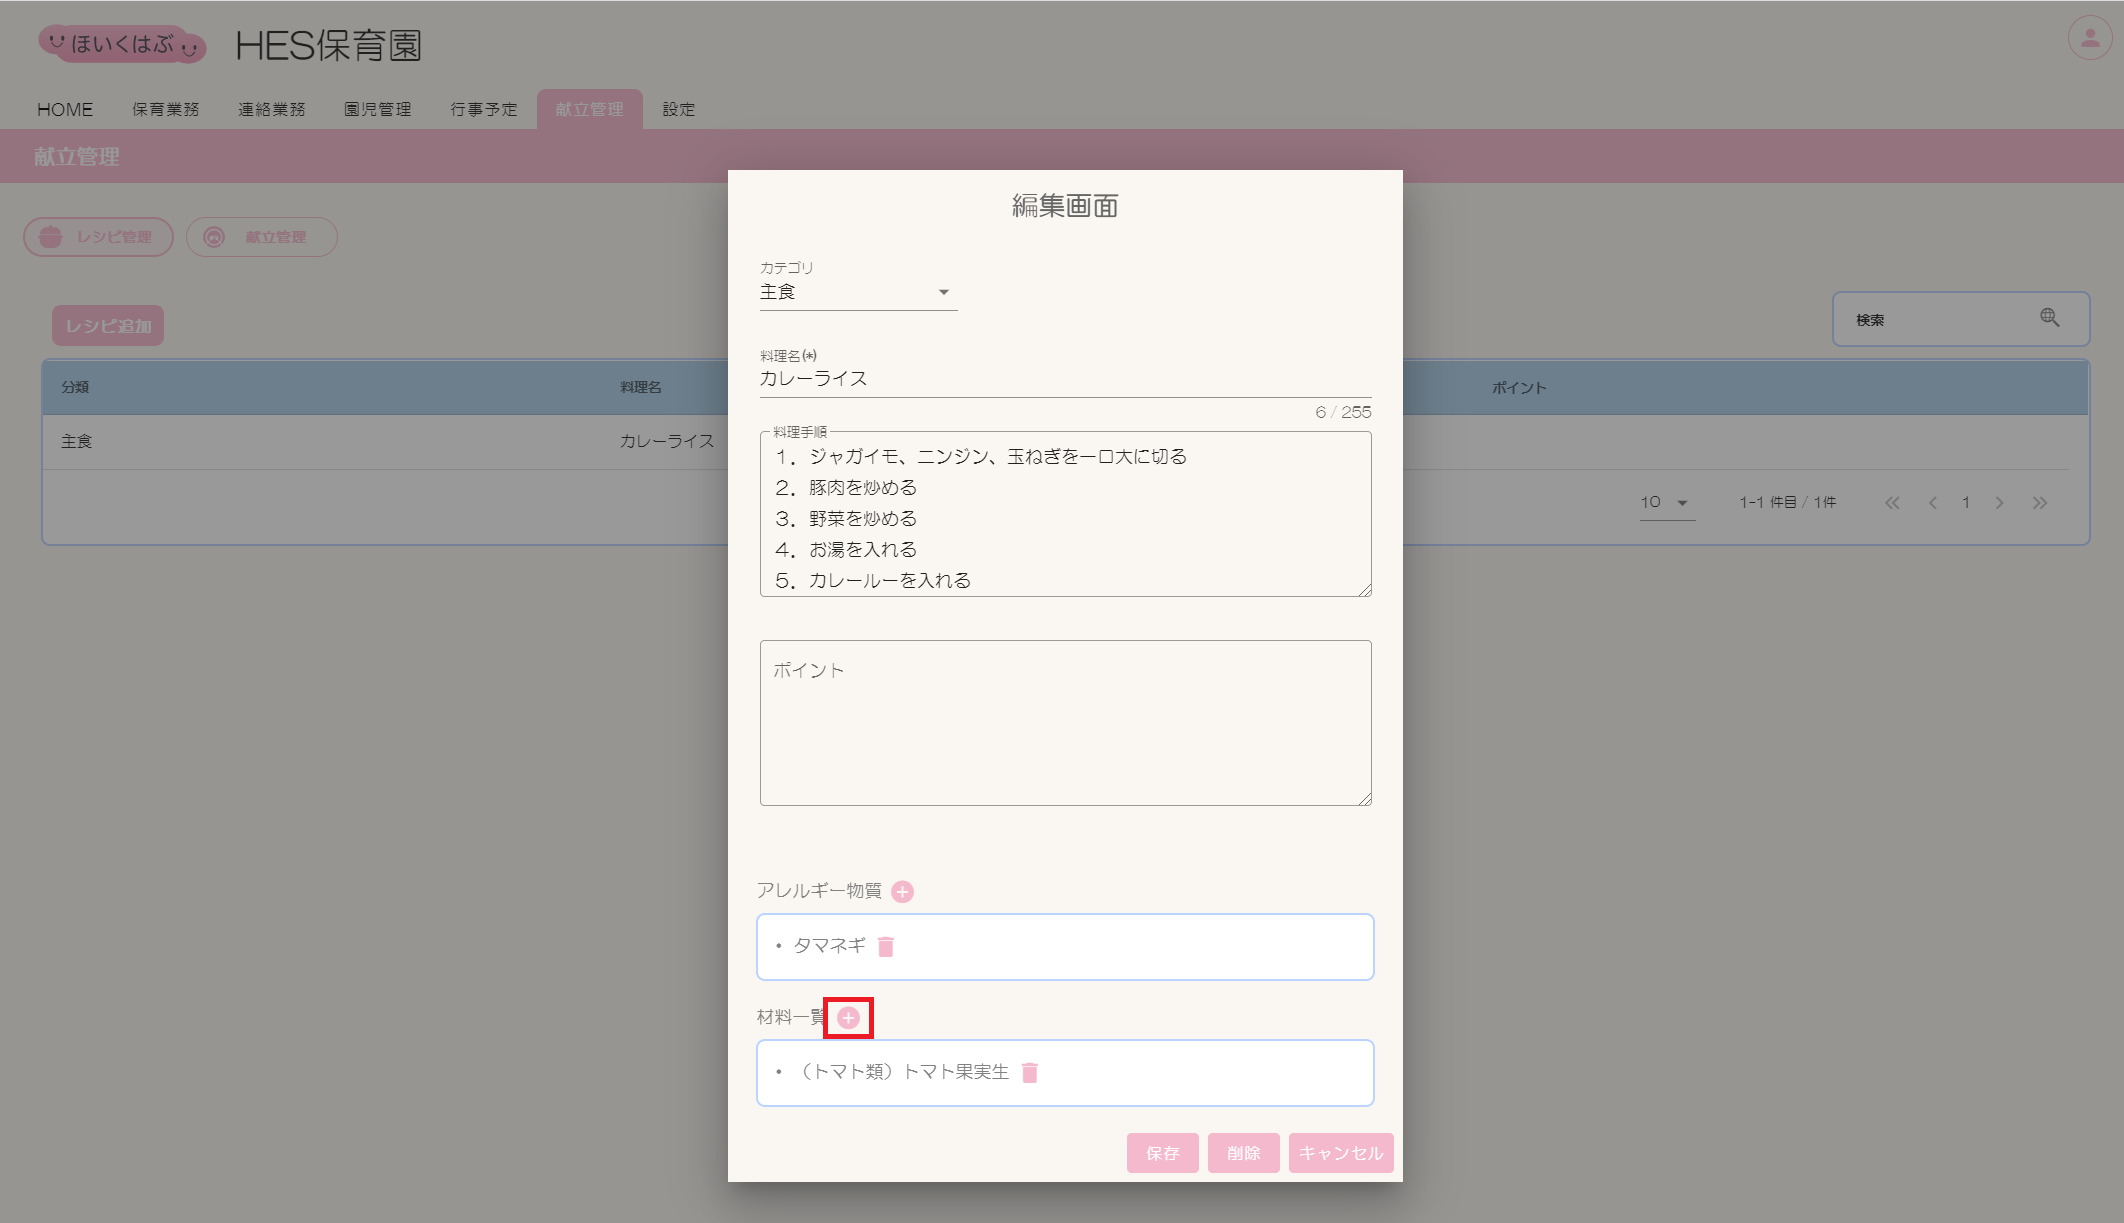Screen dimensions: 2124x1223
Task: Click into the 料理名 field containing カレーライス
Action: click(x=1065, y=379)
